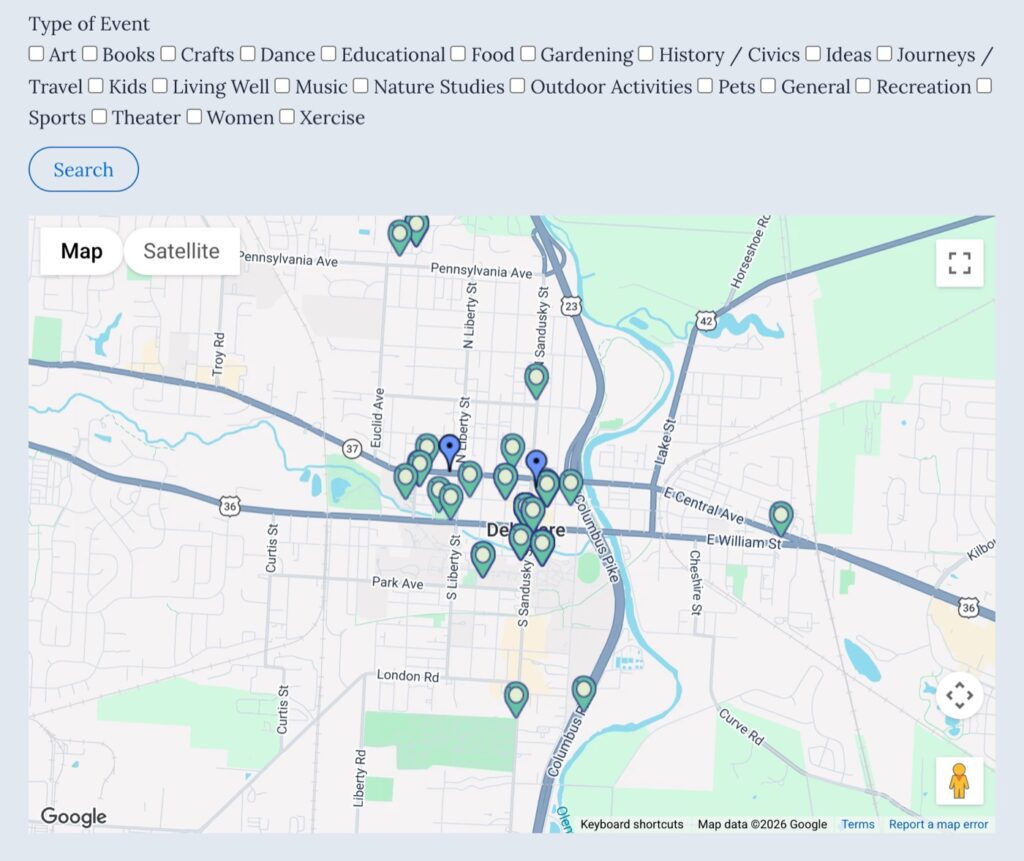Tick the Dance checkbox
1024x861 pixels.
(x=248, y=54)
